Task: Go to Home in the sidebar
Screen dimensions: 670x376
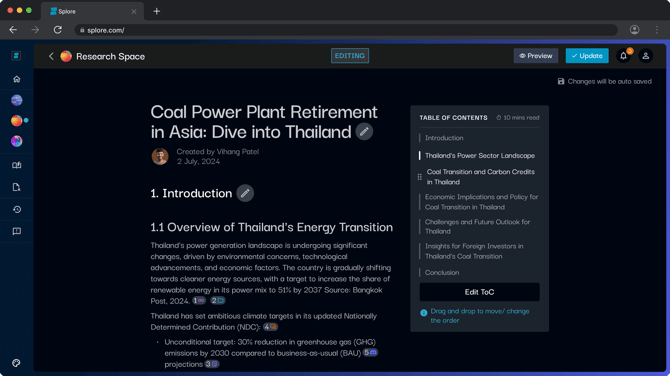Action: [x=17, y=79]
